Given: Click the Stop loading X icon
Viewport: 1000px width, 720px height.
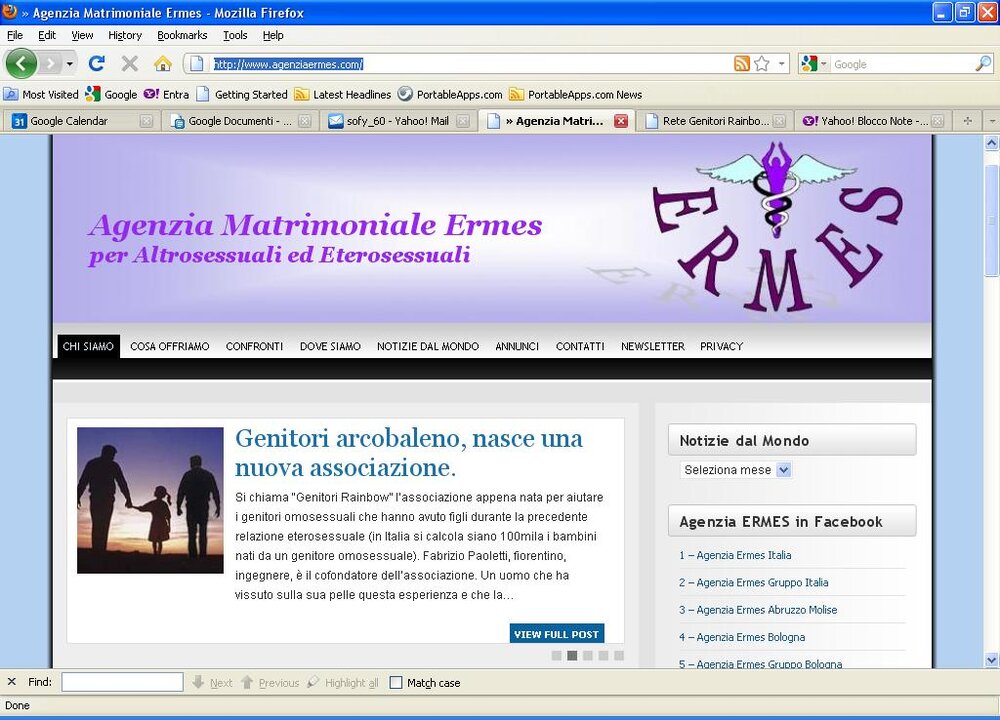Looking at the screenshot, I should tap(129, 64).
